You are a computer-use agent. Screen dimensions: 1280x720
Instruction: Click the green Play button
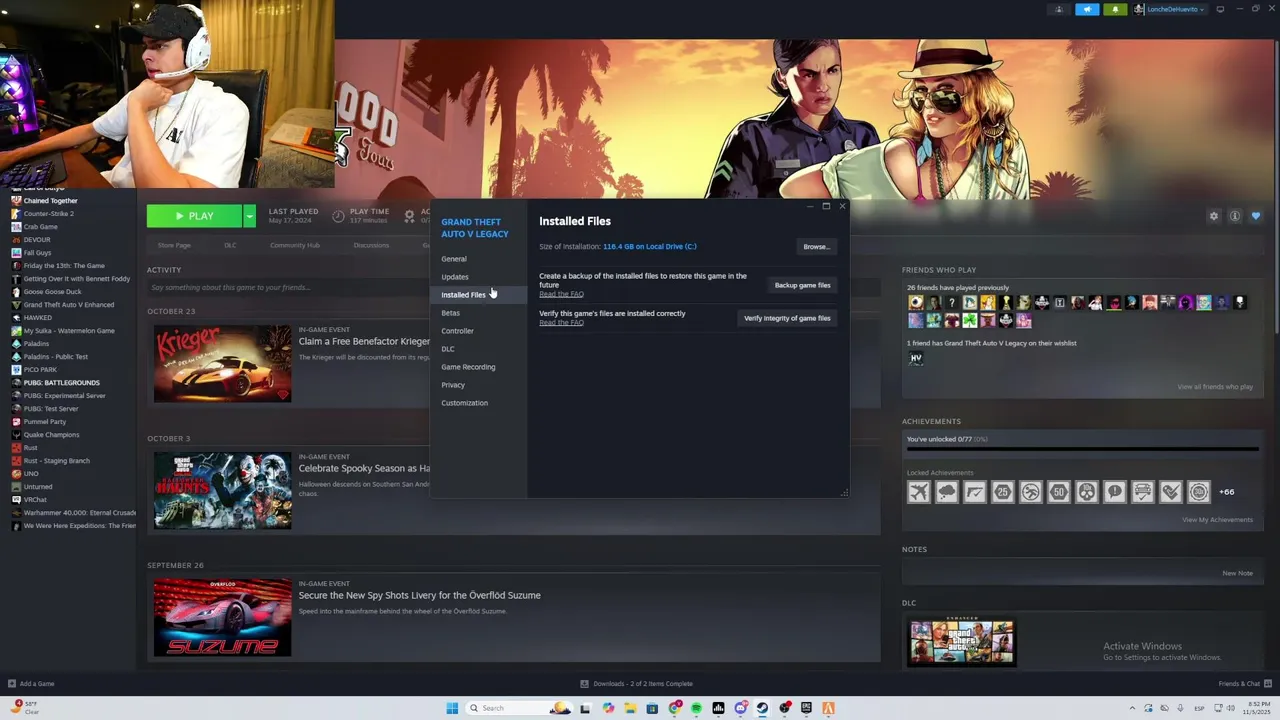coord(194,216)
